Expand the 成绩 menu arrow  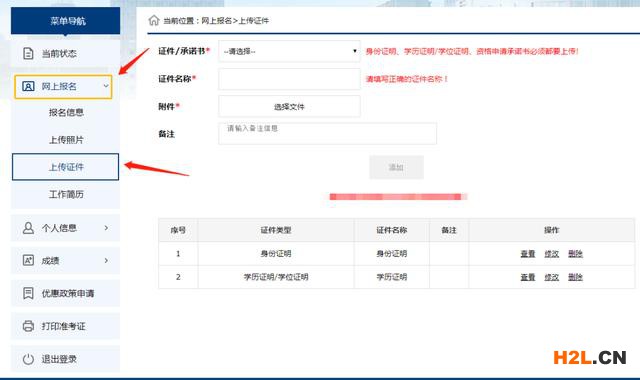pyautogui.click(x=106, y=260)
